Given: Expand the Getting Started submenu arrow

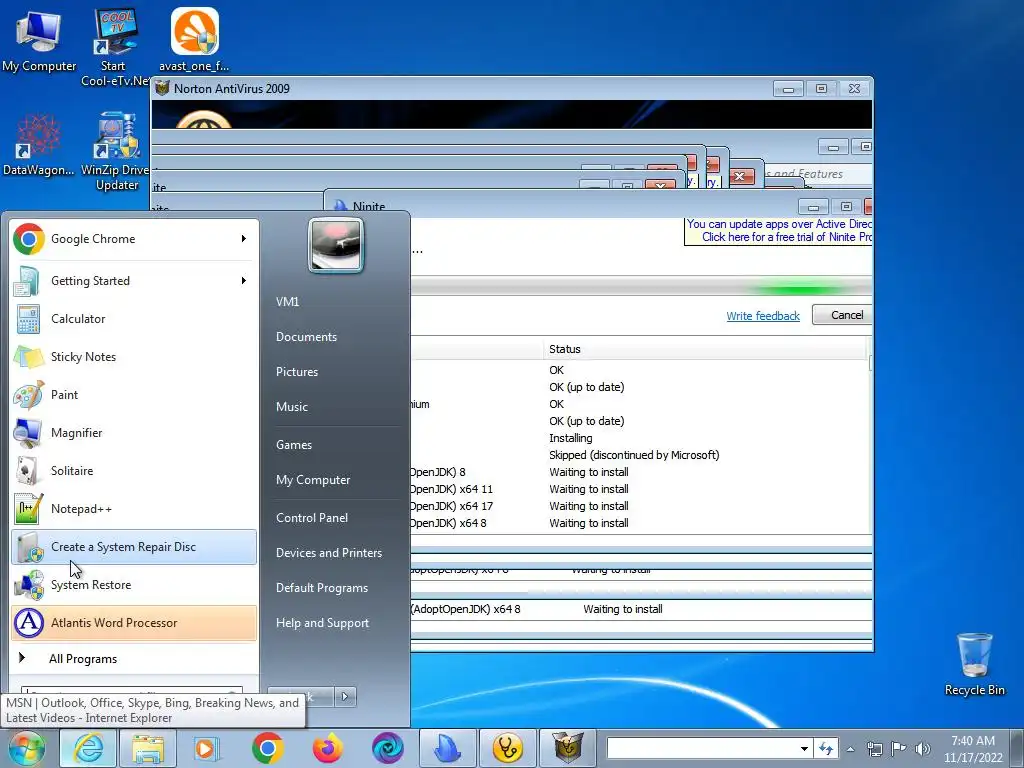Looking at the screenshot, I should coord(244,281).
